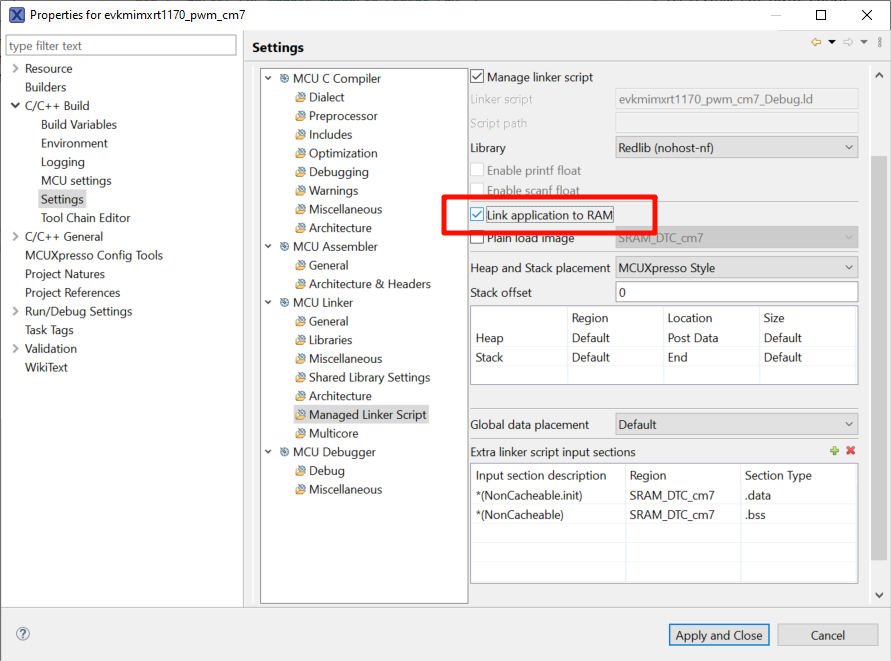The width and height of the screenshot is (891, 661).
Task: Uncheck Manage linker script
Action: [x=477, y=75]
